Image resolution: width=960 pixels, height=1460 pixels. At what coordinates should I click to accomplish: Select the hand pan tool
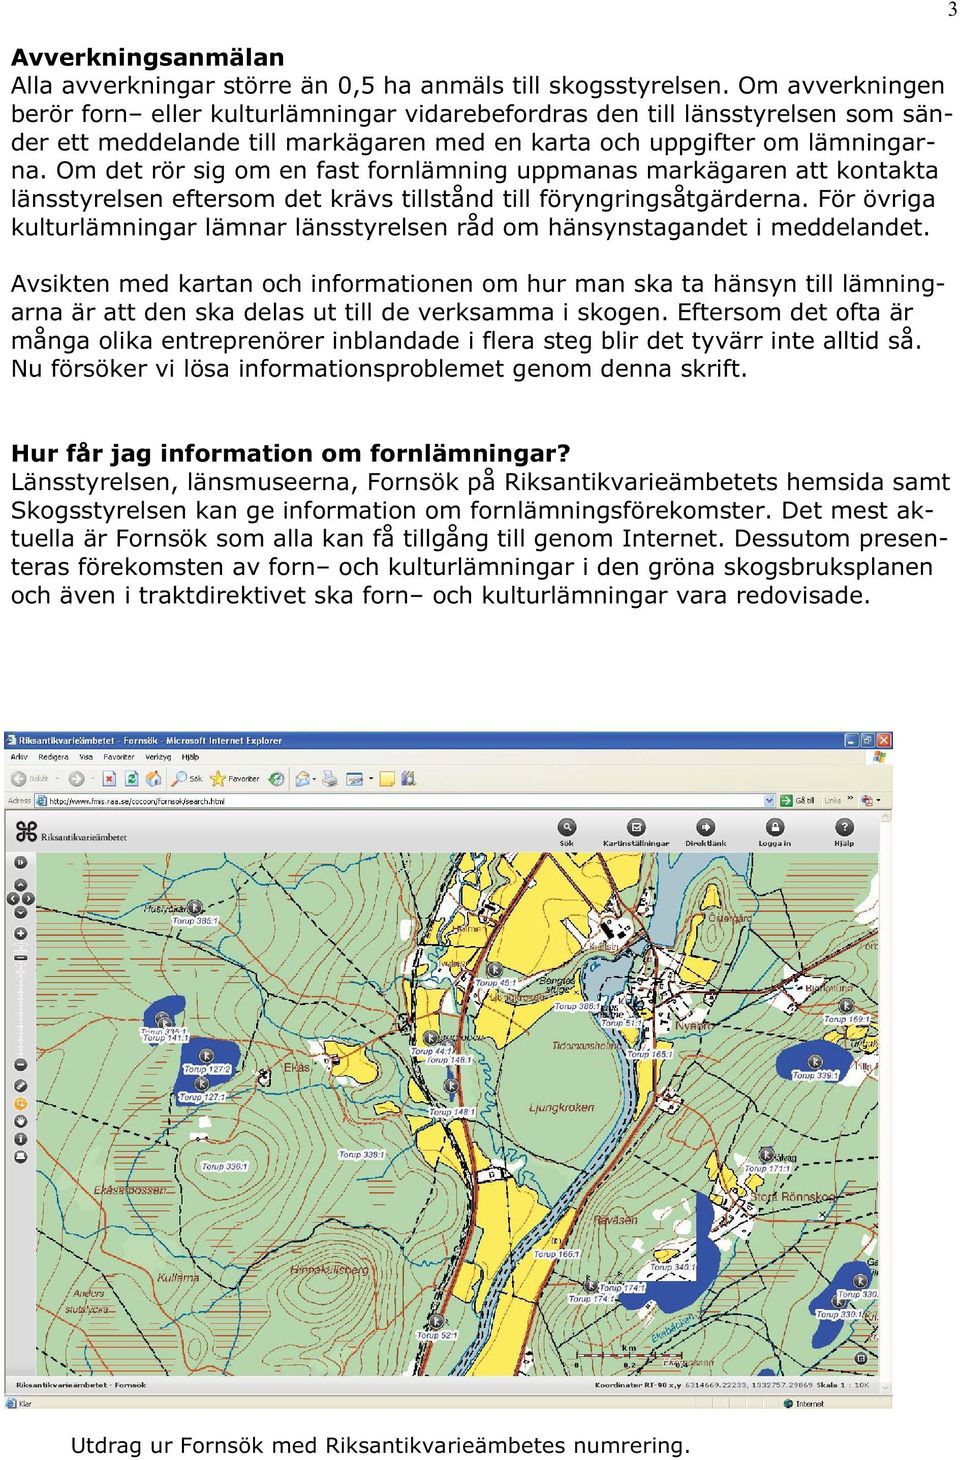21,1121
